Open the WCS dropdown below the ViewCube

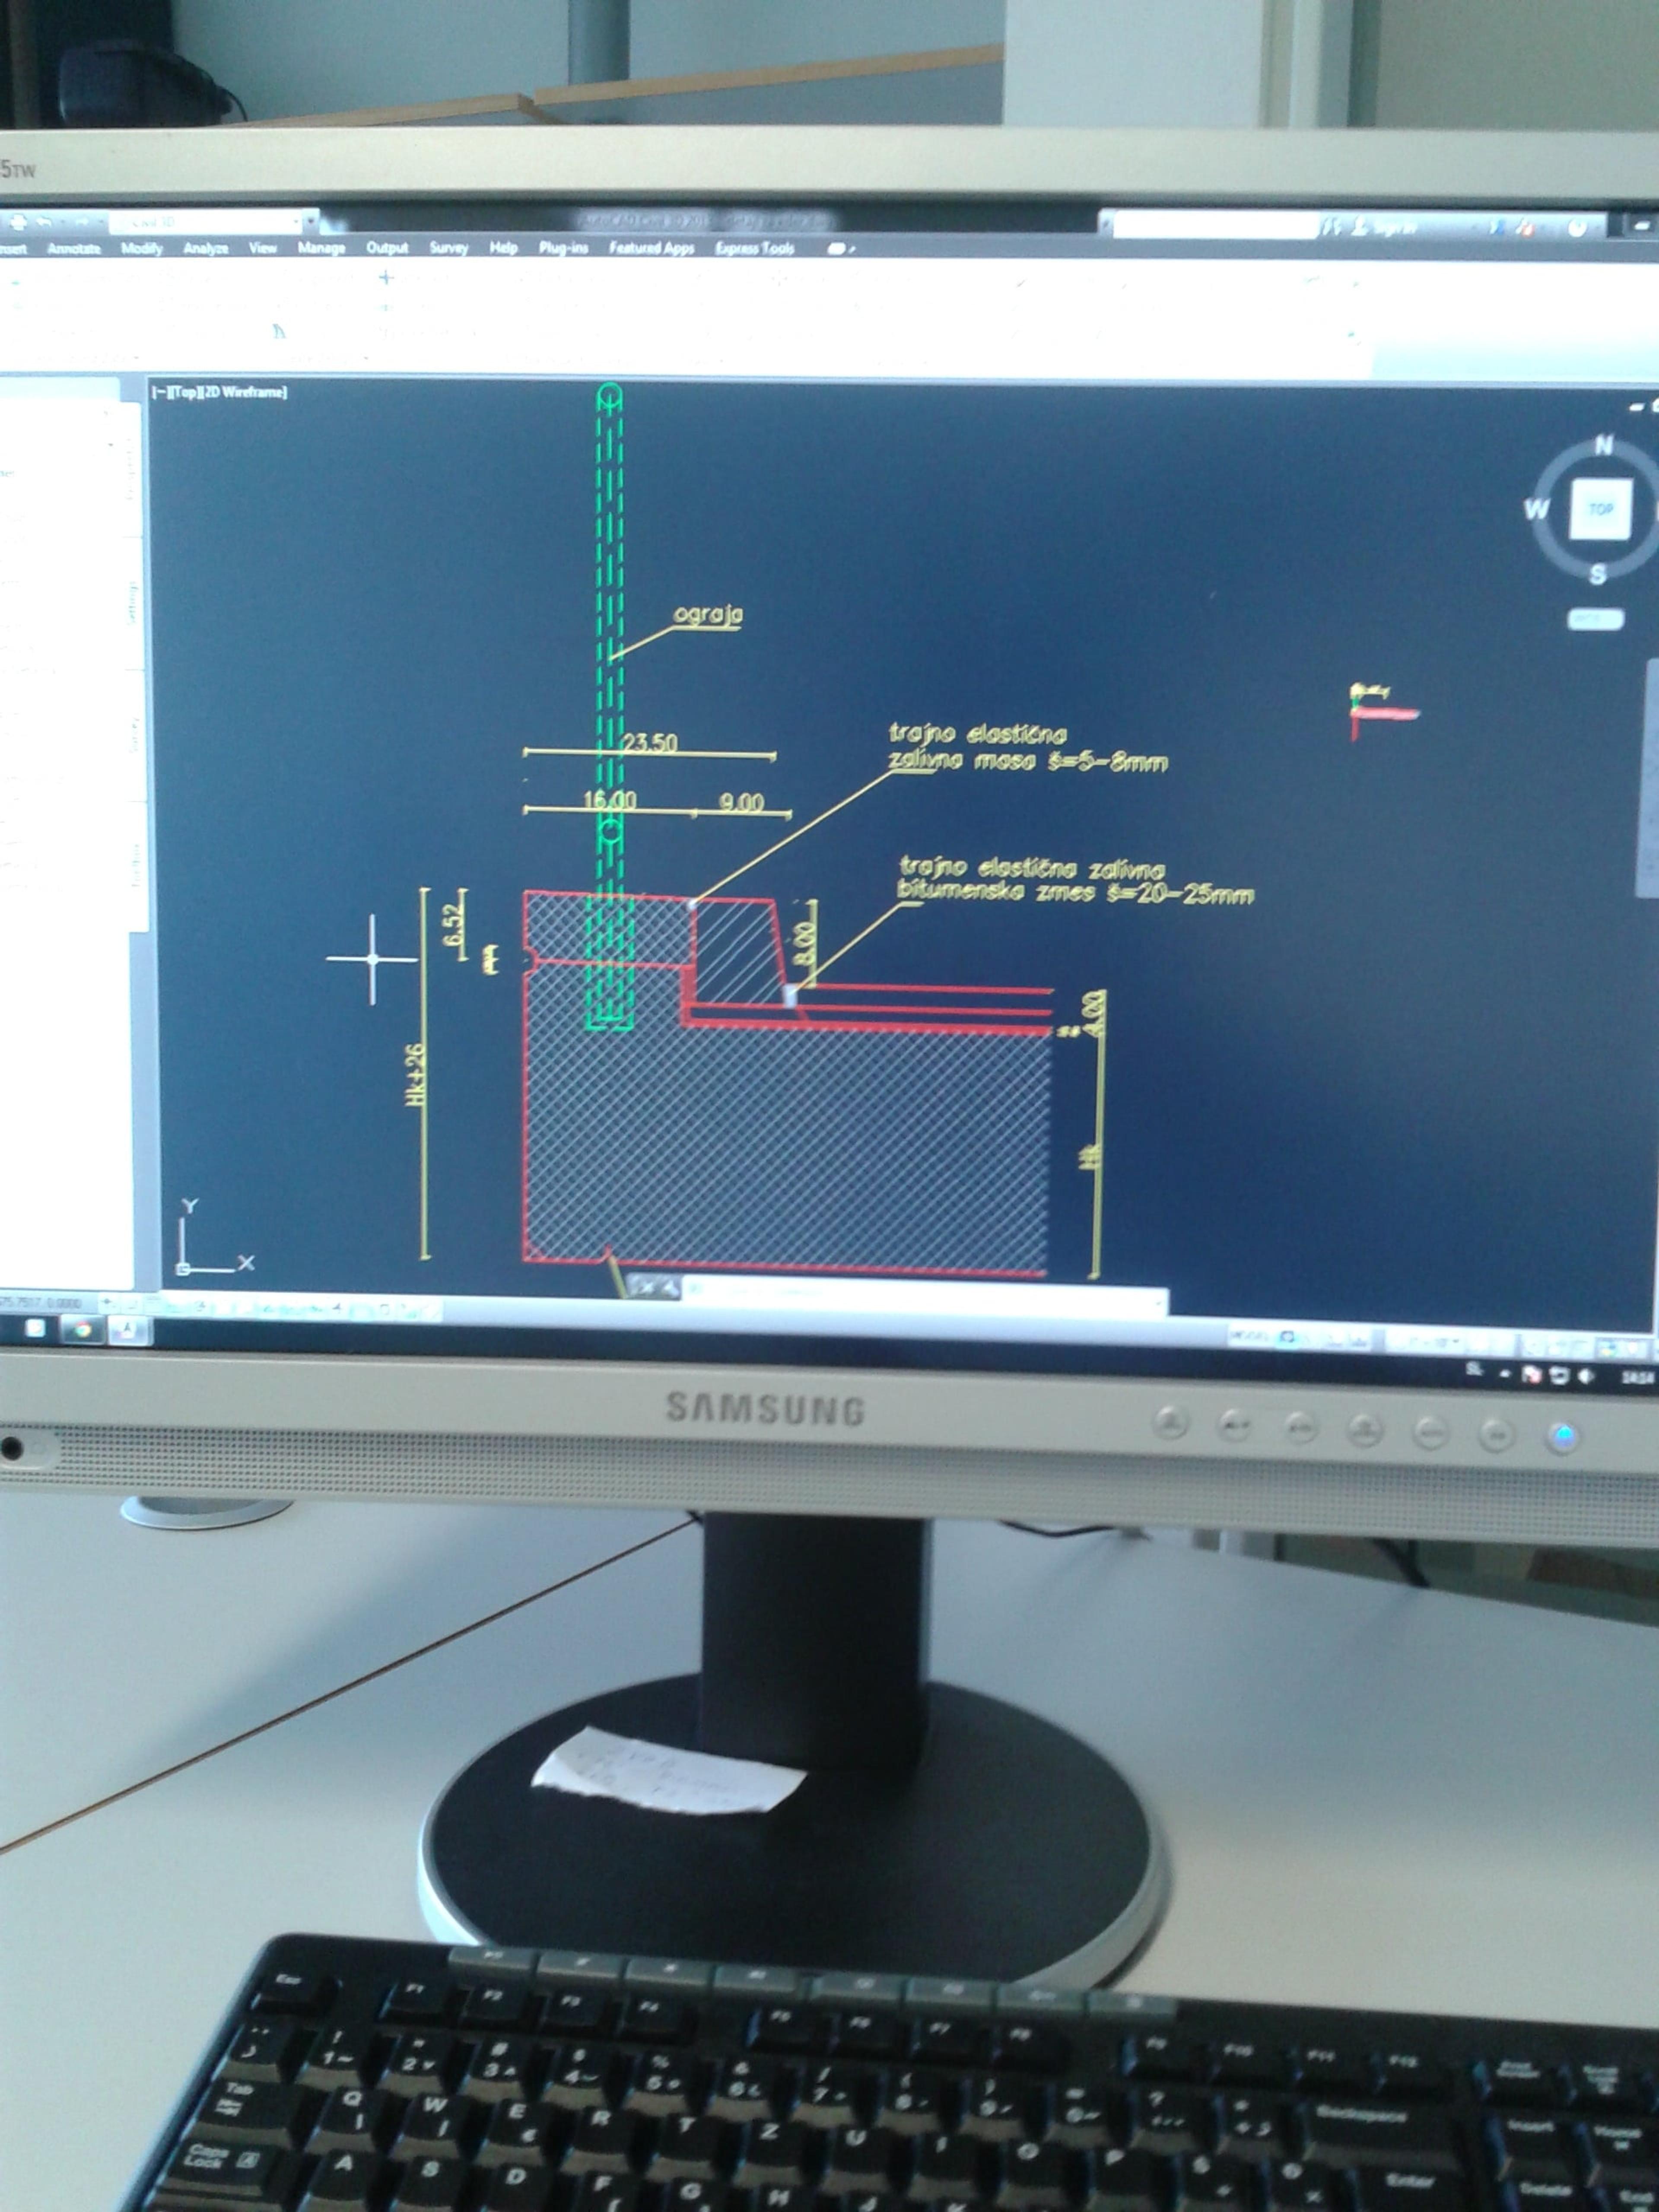[1595, 620]
